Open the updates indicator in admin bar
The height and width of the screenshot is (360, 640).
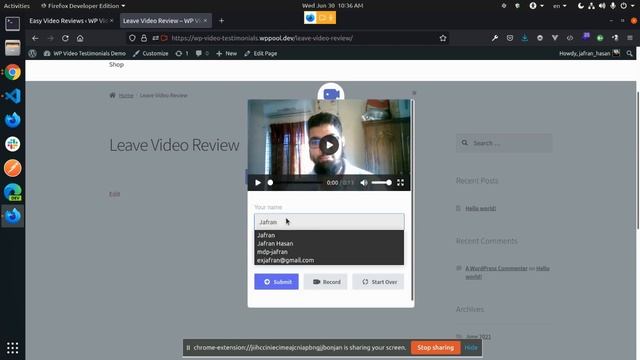pos(182,53)
